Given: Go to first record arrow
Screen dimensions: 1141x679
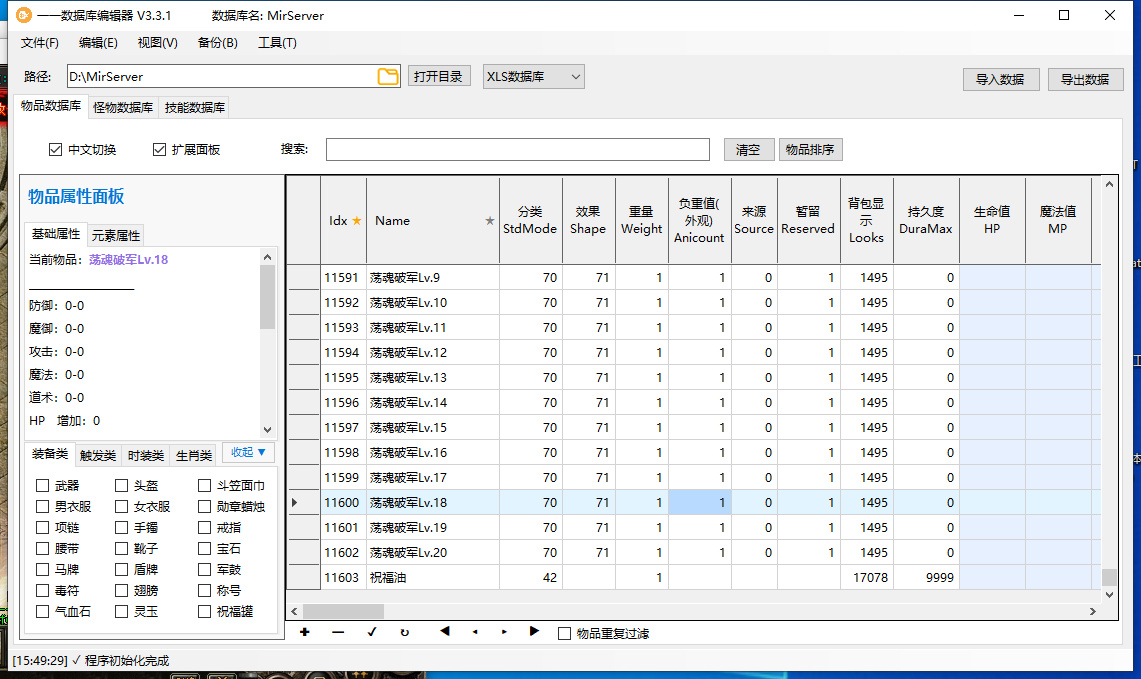Looking at the screenshot, I should [x=445, y=631].
